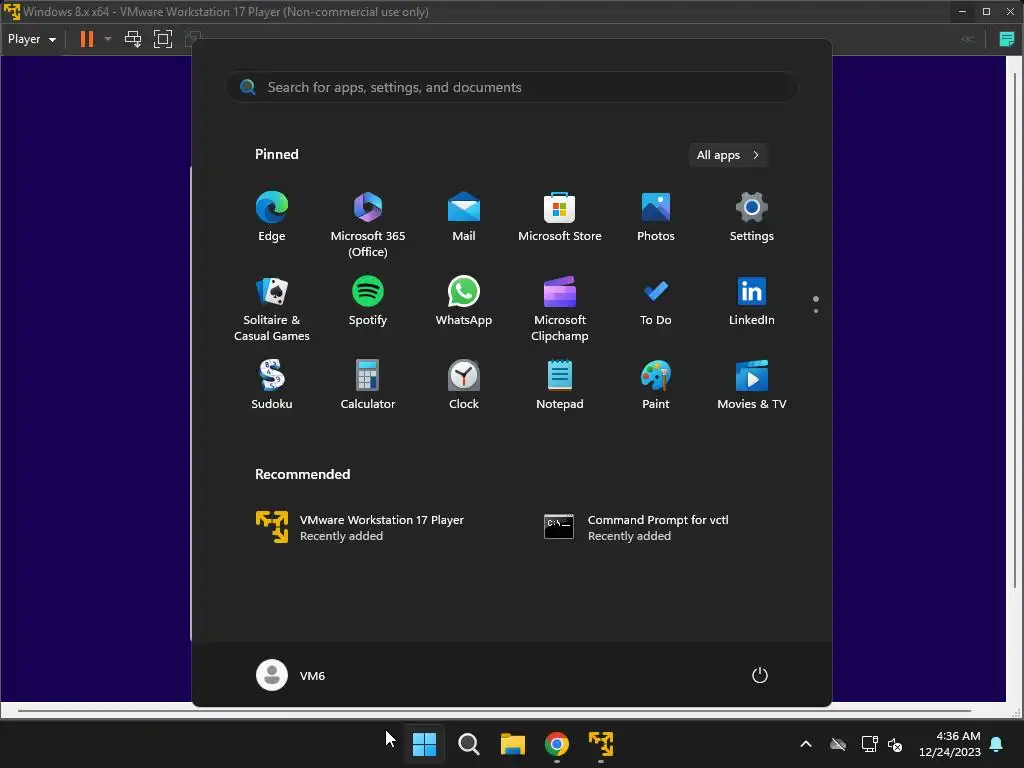1024x768 pixels.
Task: Open Settings from pinned apps
Action: [x=752, y=216]
